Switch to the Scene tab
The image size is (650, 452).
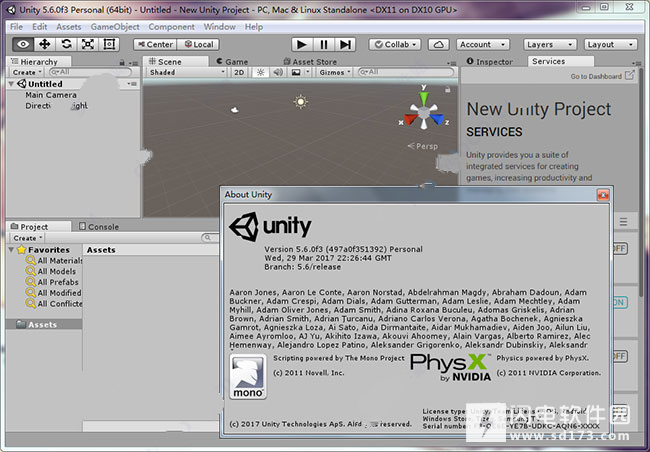click(x=175, y=61)
